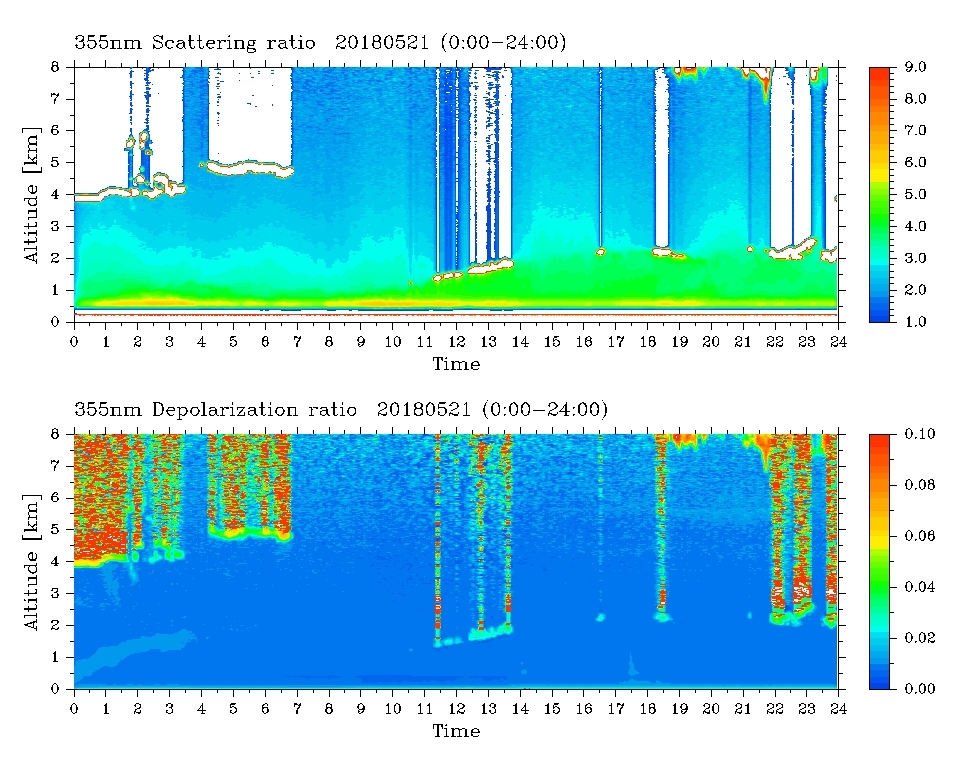Click the 7 km altitude tick label on the bottom plot
The image size is (960, 770).
[x=54, y=465]
